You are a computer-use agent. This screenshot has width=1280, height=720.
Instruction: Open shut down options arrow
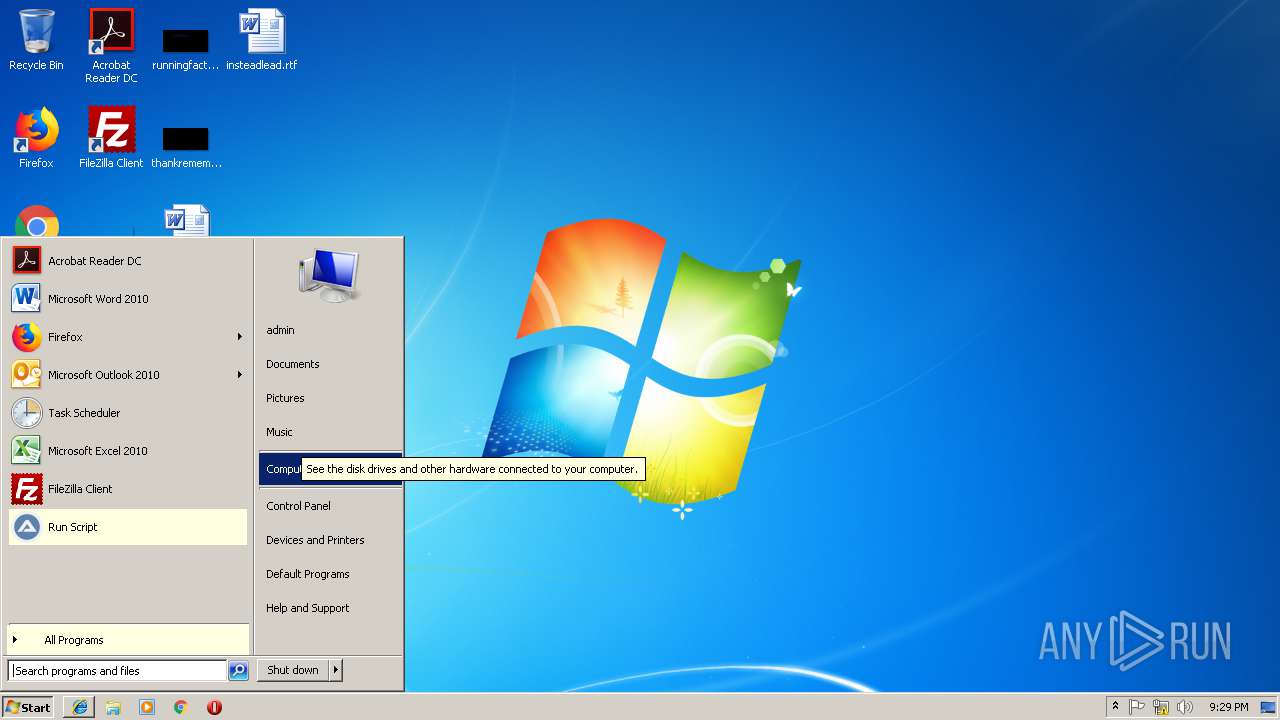click(336, 670)
